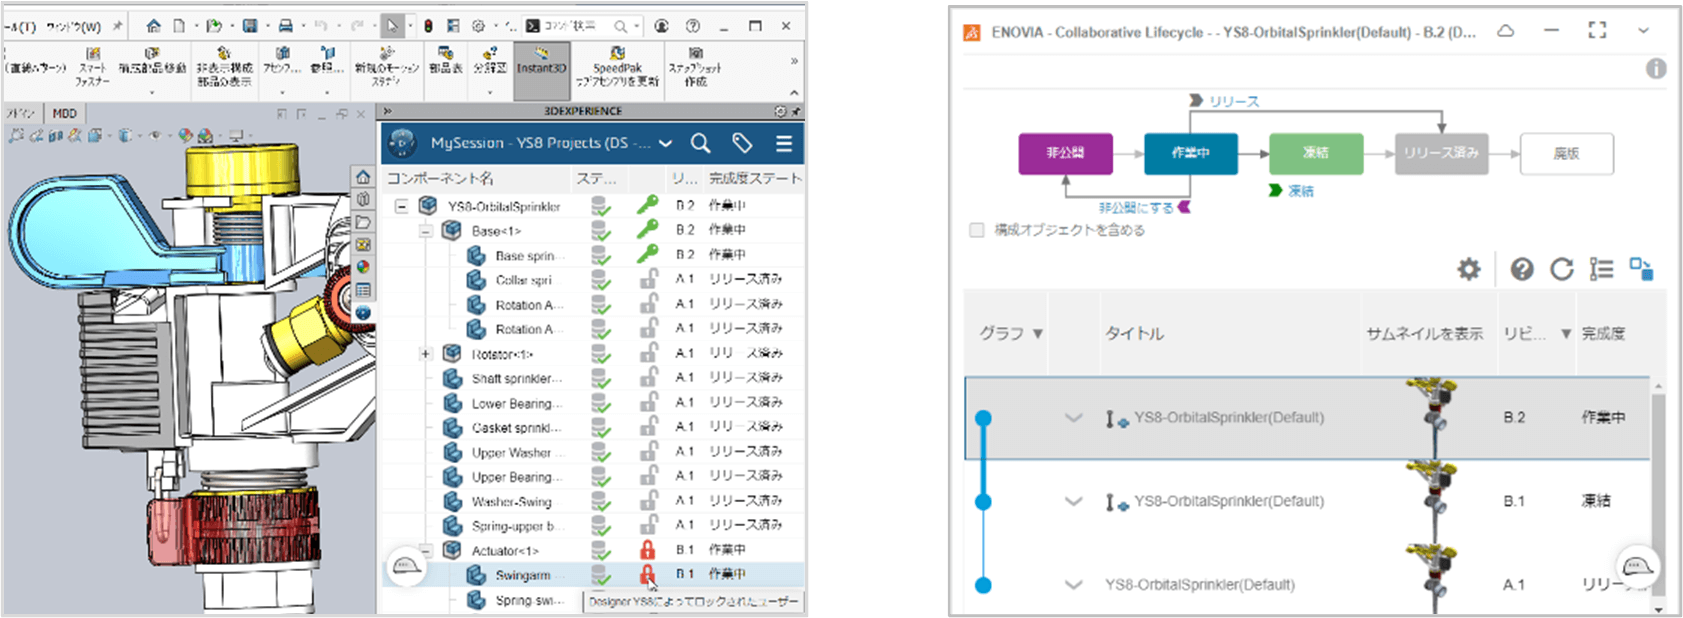Open the hamburger menu in MySession panel
The image size is (1683, 618).
pos(784,144)
